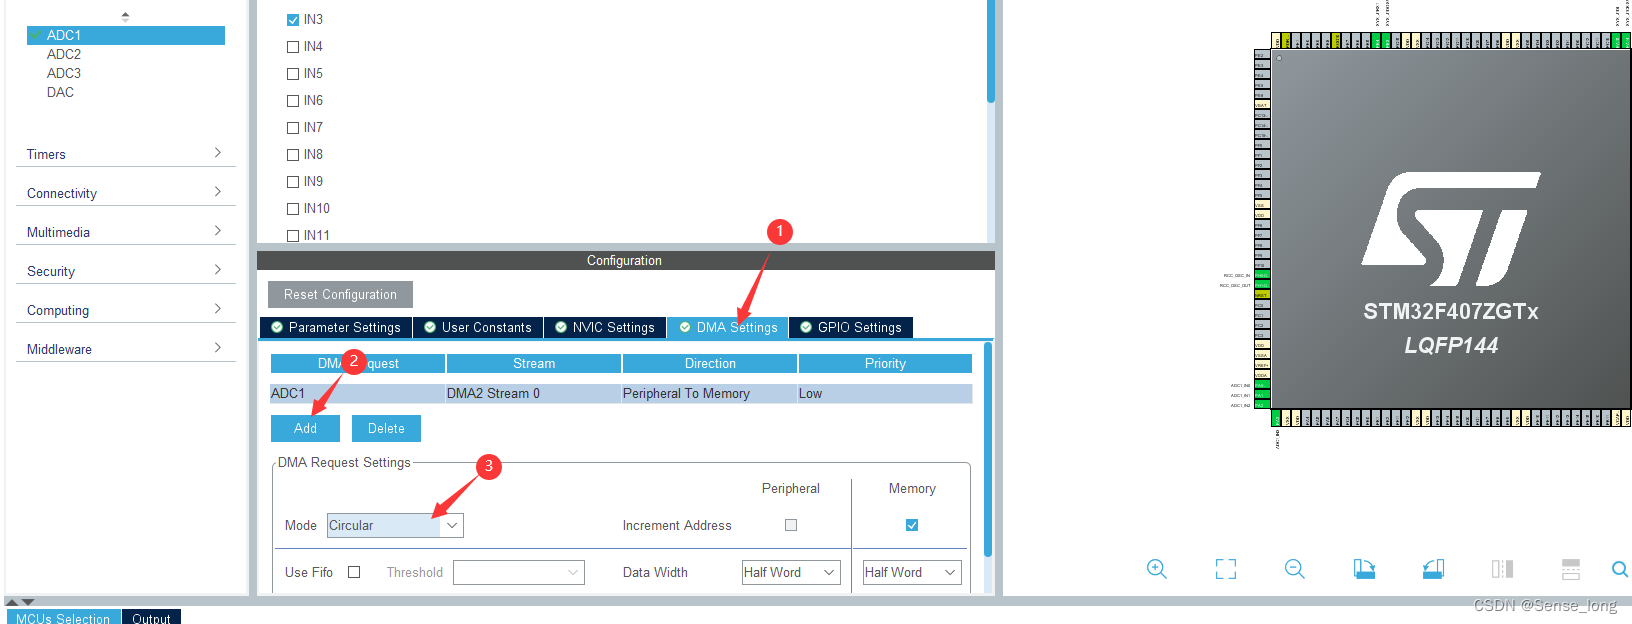Screen dimensions: 1632x624
Task: Select the ADC1 DMA request row
Action: click(621, 393)
